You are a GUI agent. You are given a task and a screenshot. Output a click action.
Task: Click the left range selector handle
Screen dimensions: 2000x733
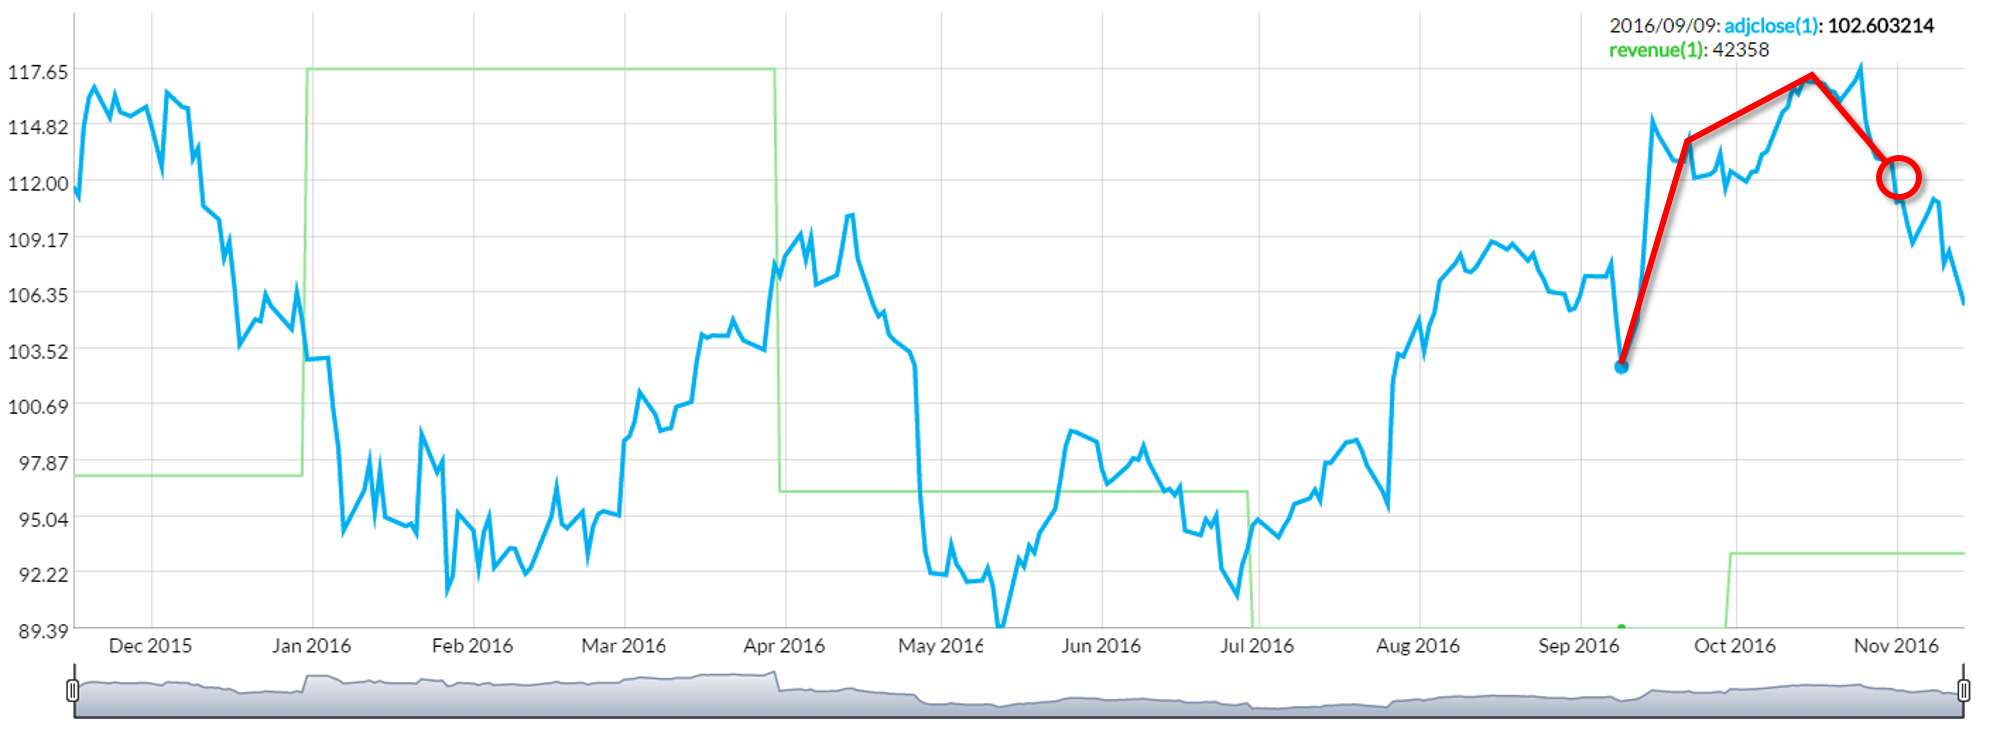(x=72, y=690)
